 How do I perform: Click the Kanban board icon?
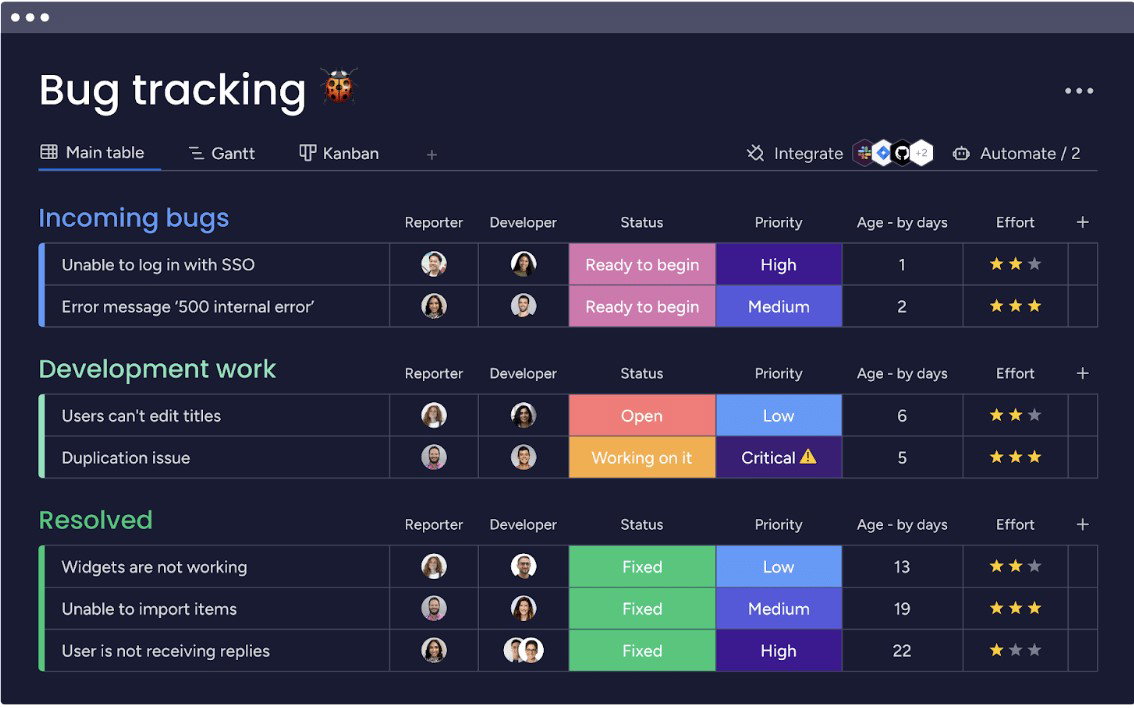[305, 153]
